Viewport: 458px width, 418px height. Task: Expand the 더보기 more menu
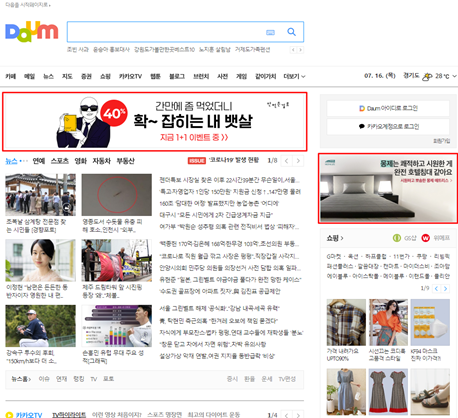pyautogui.click(x=294, y=76)
